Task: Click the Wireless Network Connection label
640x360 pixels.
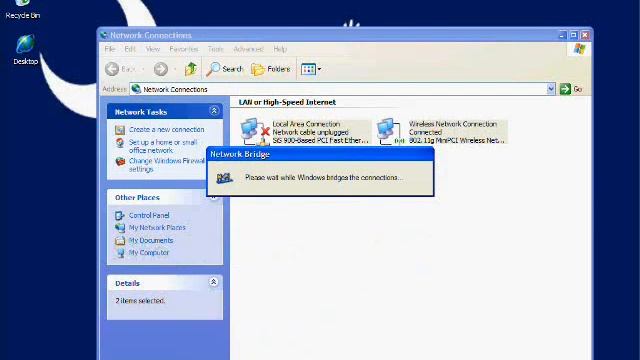Action: pyautogui.click(x=453, y=124)
